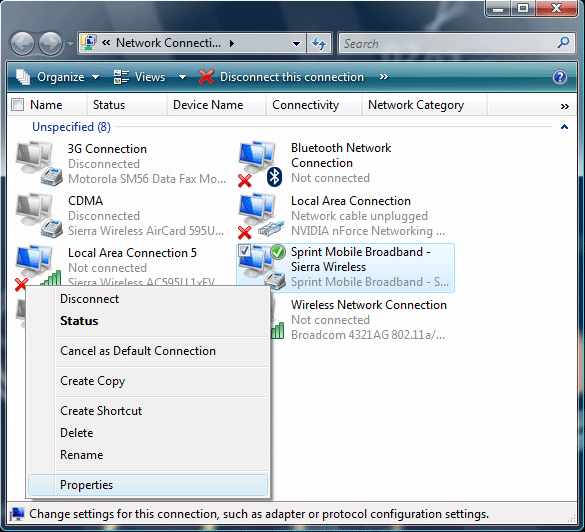Select the 3G Connection modem icon
This screenshot has width=585, height=532.
point(39,163)
